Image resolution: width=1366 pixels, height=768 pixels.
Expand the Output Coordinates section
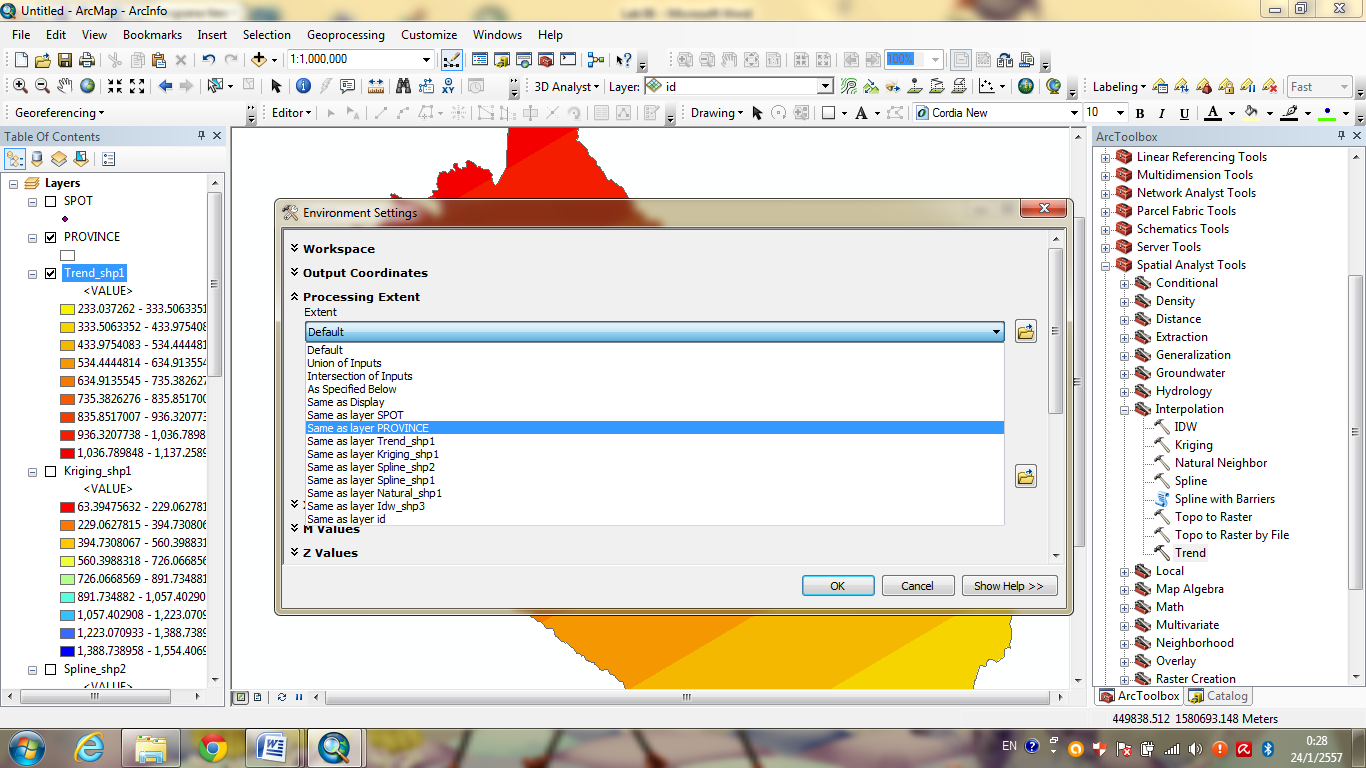[x=295, y=272]
